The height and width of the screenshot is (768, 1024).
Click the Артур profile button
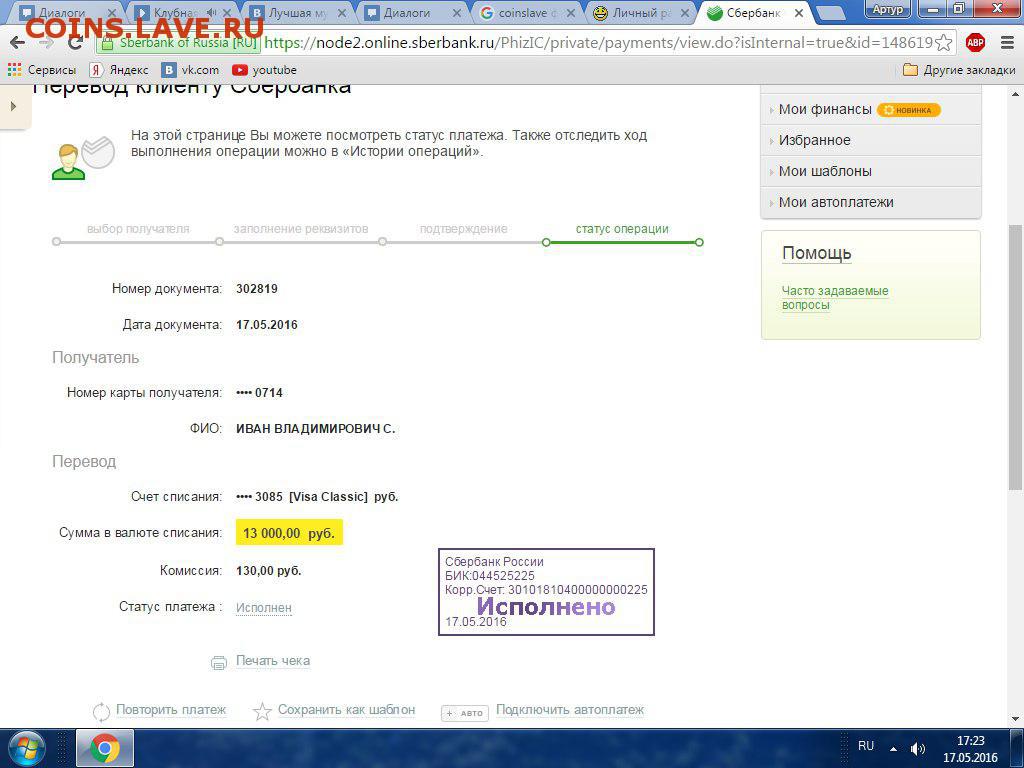point(888,8)
